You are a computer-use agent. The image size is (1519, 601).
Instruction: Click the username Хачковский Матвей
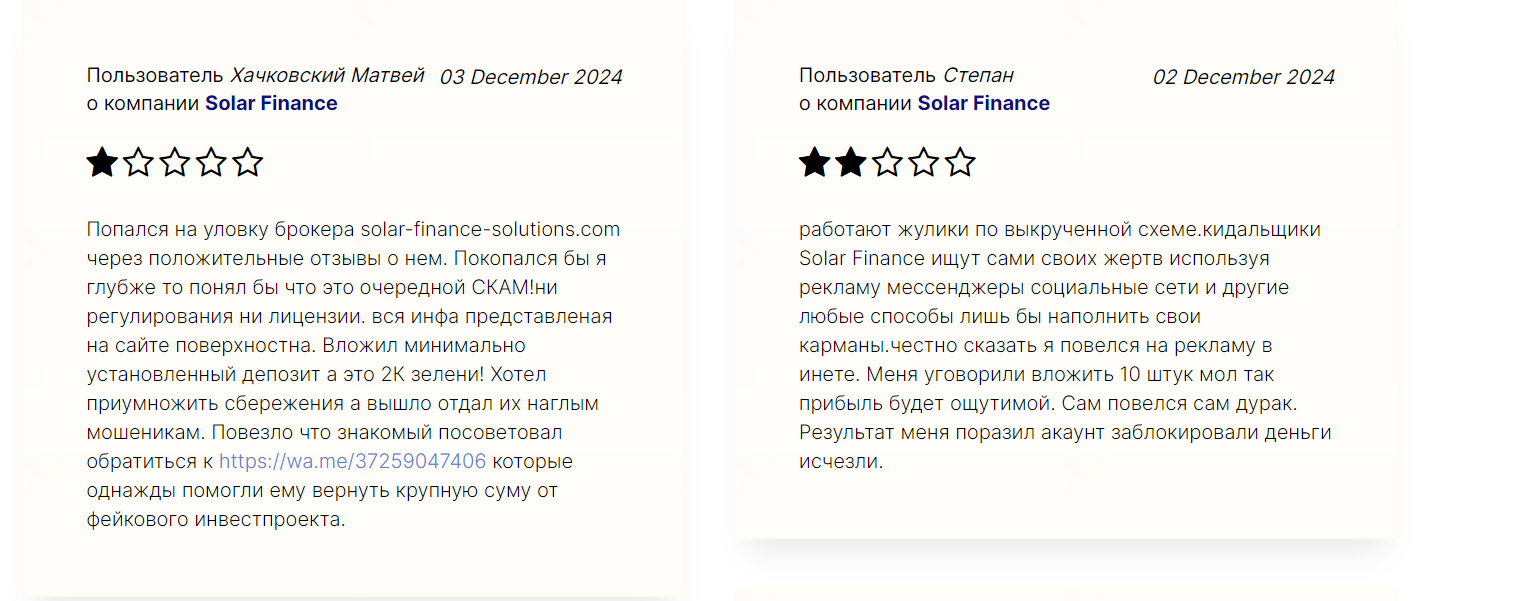[x=327, y=76]
